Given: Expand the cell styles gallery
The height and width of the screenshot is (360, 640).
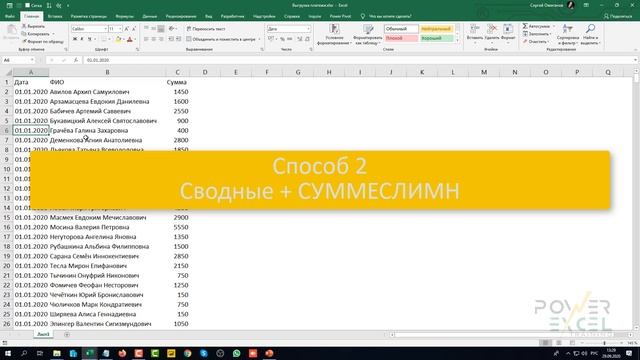Looking at the screenshot, I should pos(457,41).
